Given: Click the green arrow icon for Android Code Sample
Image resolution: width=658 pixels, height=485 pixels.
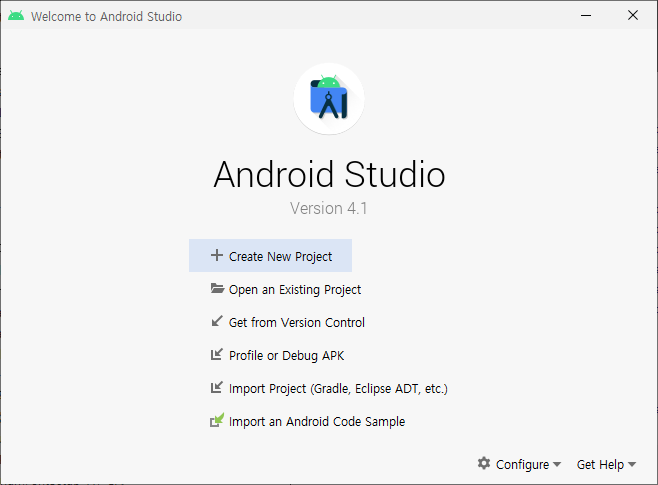Looking at the screenshot, I should pos(217,420).
